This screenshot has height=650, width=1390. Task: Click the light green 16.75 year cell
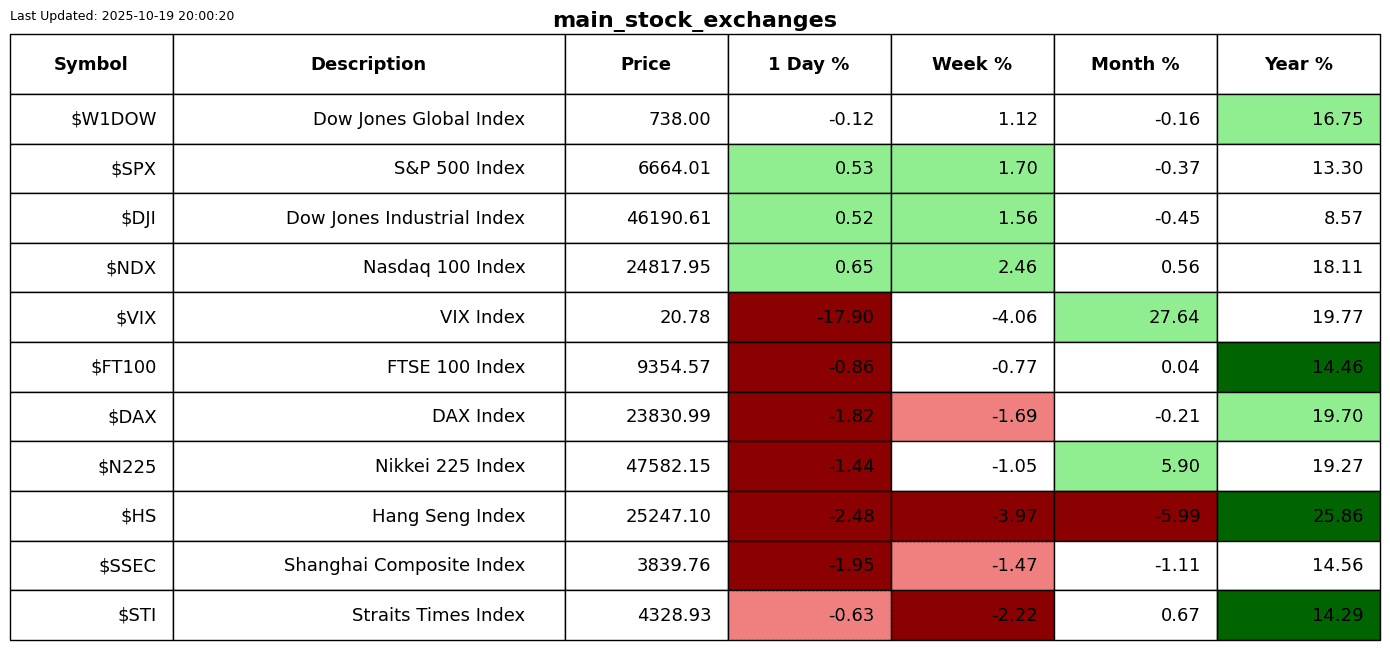tap(1298, 120)
